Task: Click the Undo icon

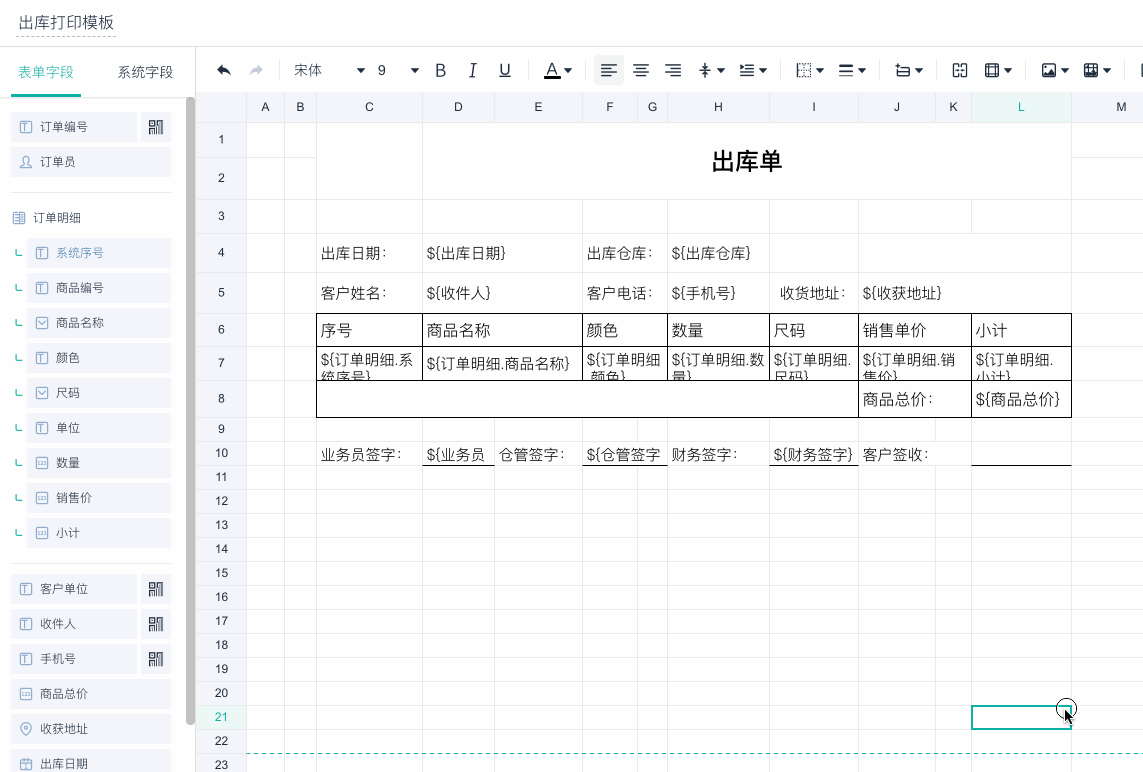Action: point(222,70)
